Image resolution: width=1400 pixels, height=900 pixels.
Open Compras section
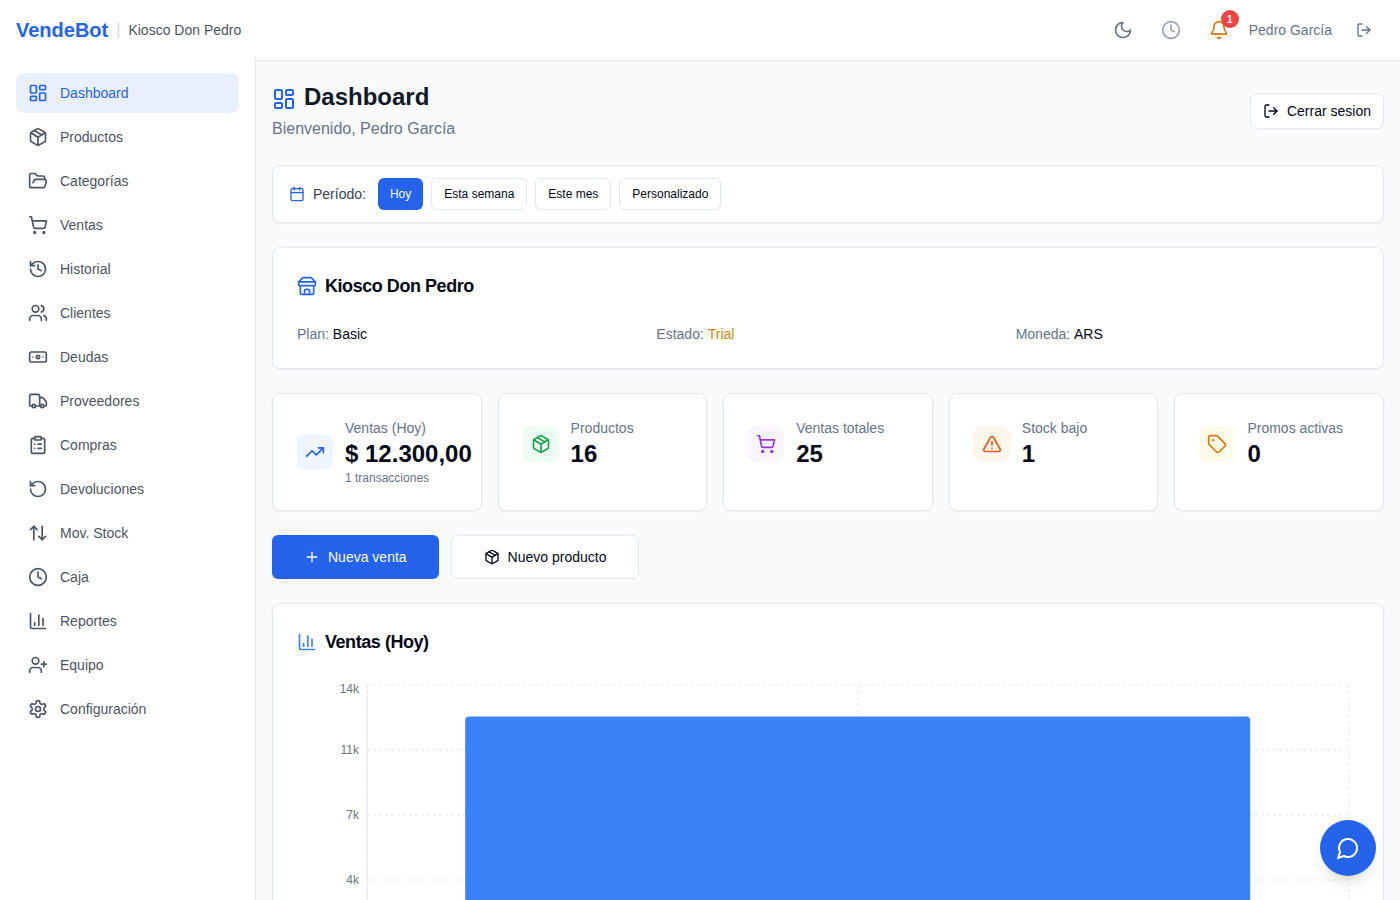click(127, 445)
